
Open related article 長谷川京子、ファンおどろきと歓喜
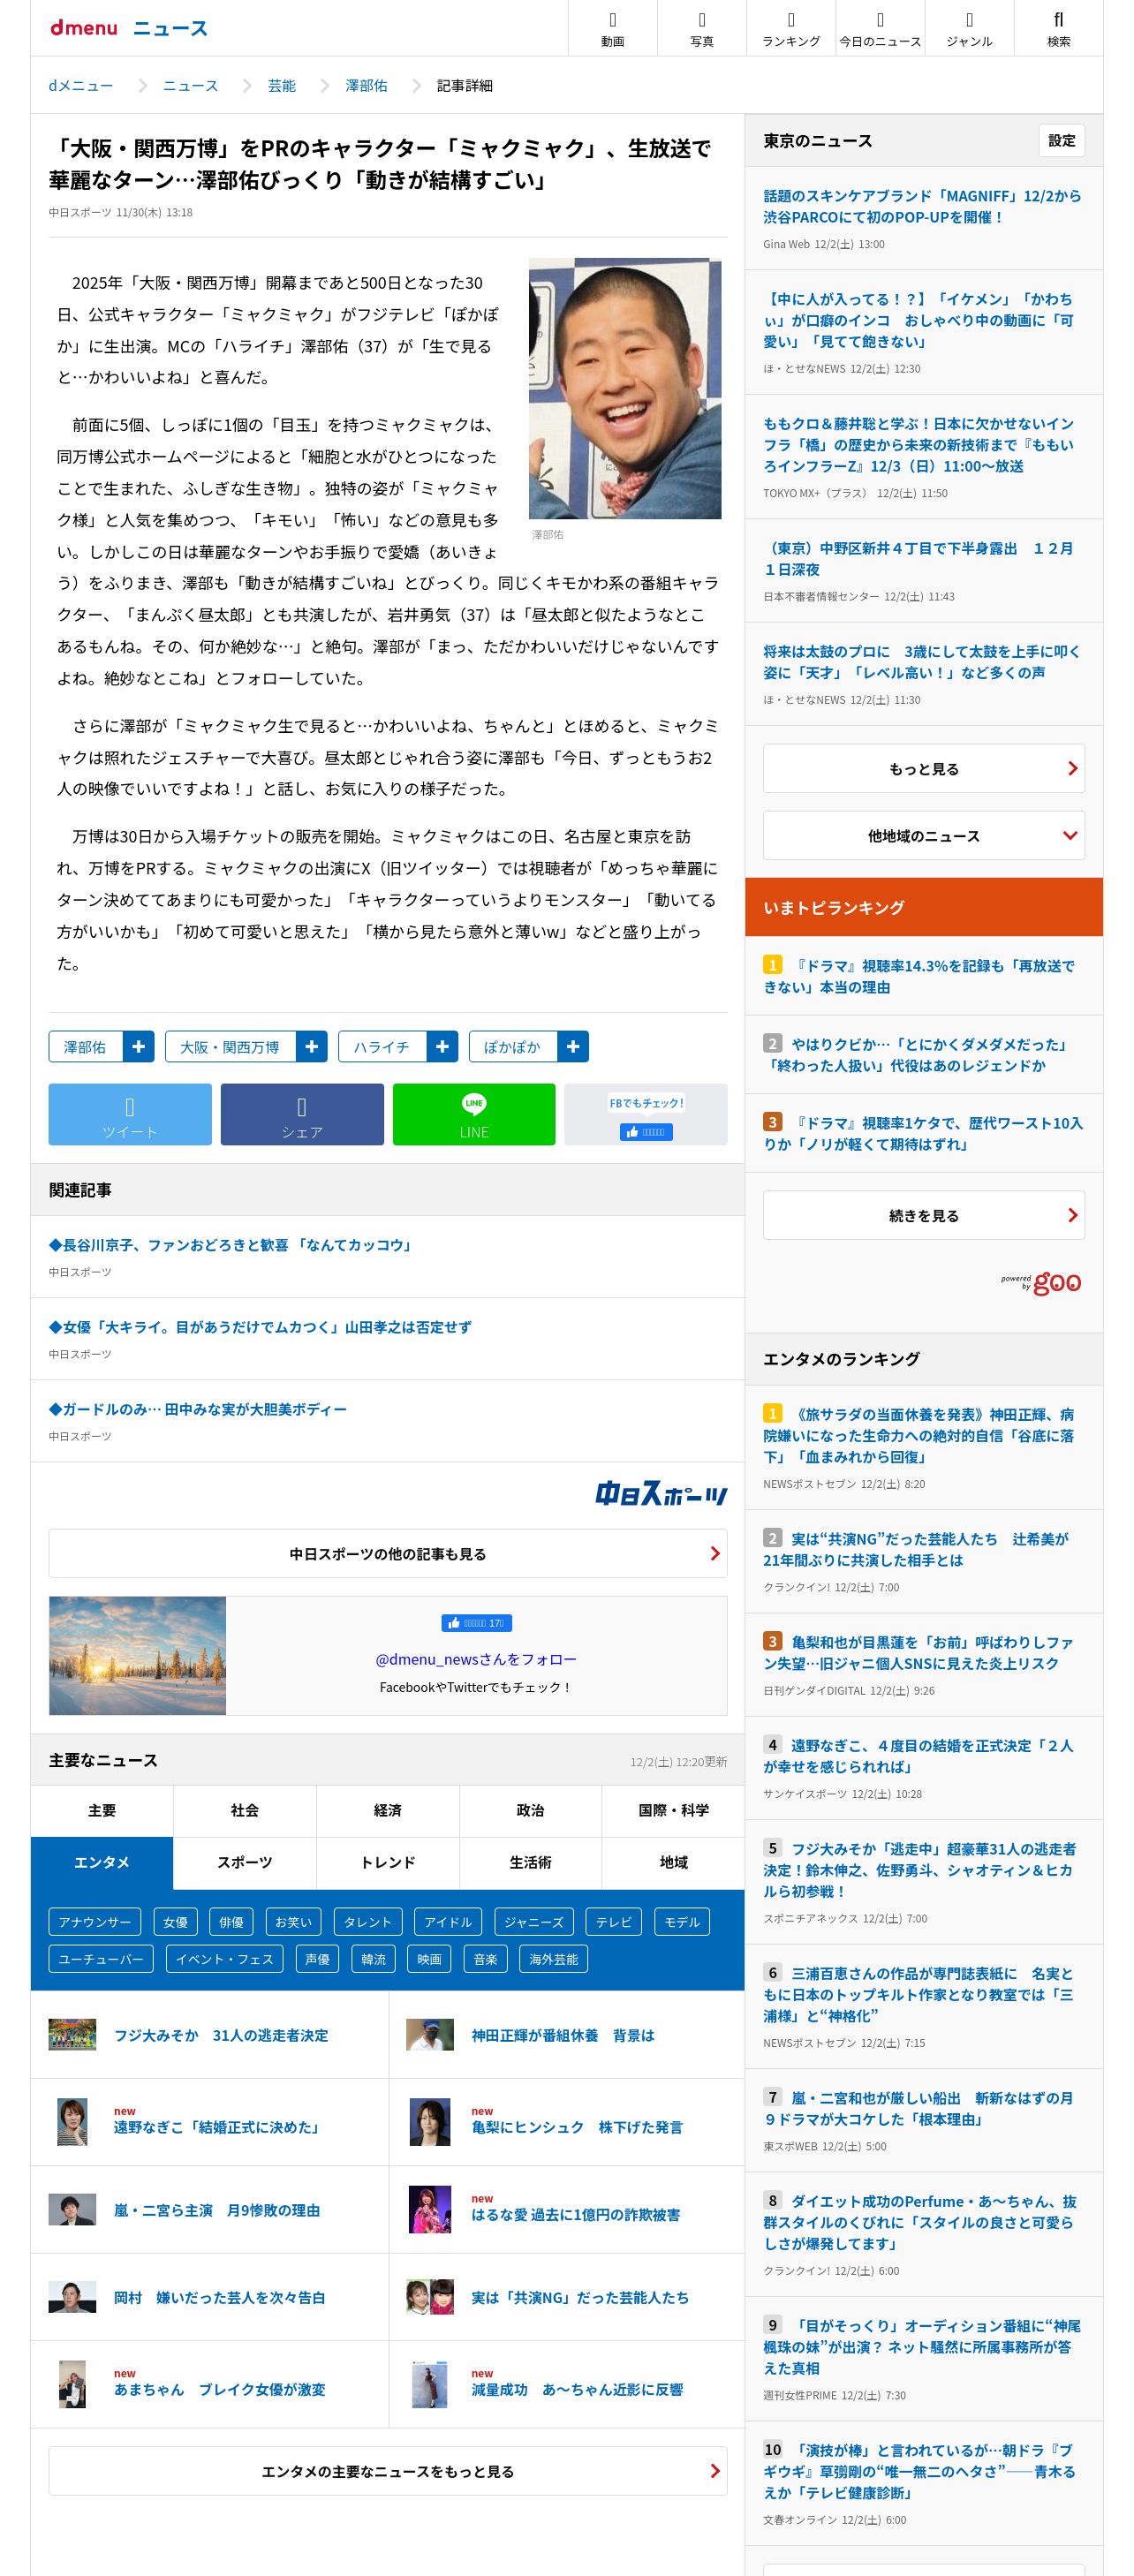pyautogui.click(x=231, y=1244)
